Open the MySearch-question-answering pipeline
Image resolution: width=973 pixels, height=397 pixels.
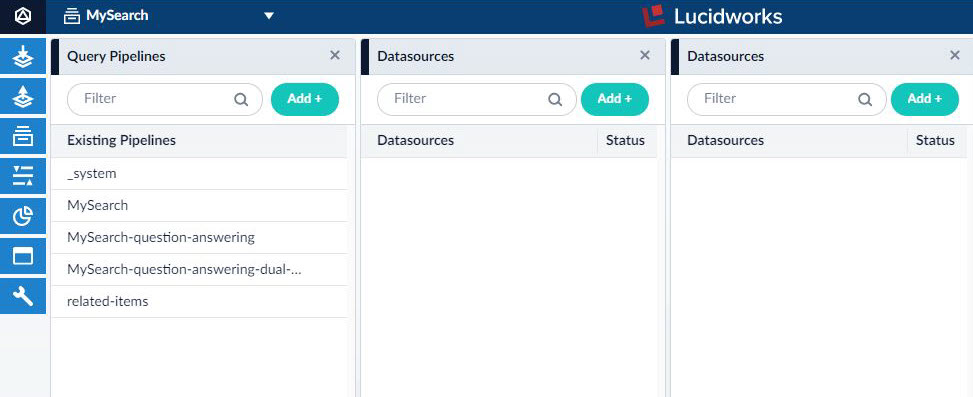pyautogui.click(x=199, y=238)
